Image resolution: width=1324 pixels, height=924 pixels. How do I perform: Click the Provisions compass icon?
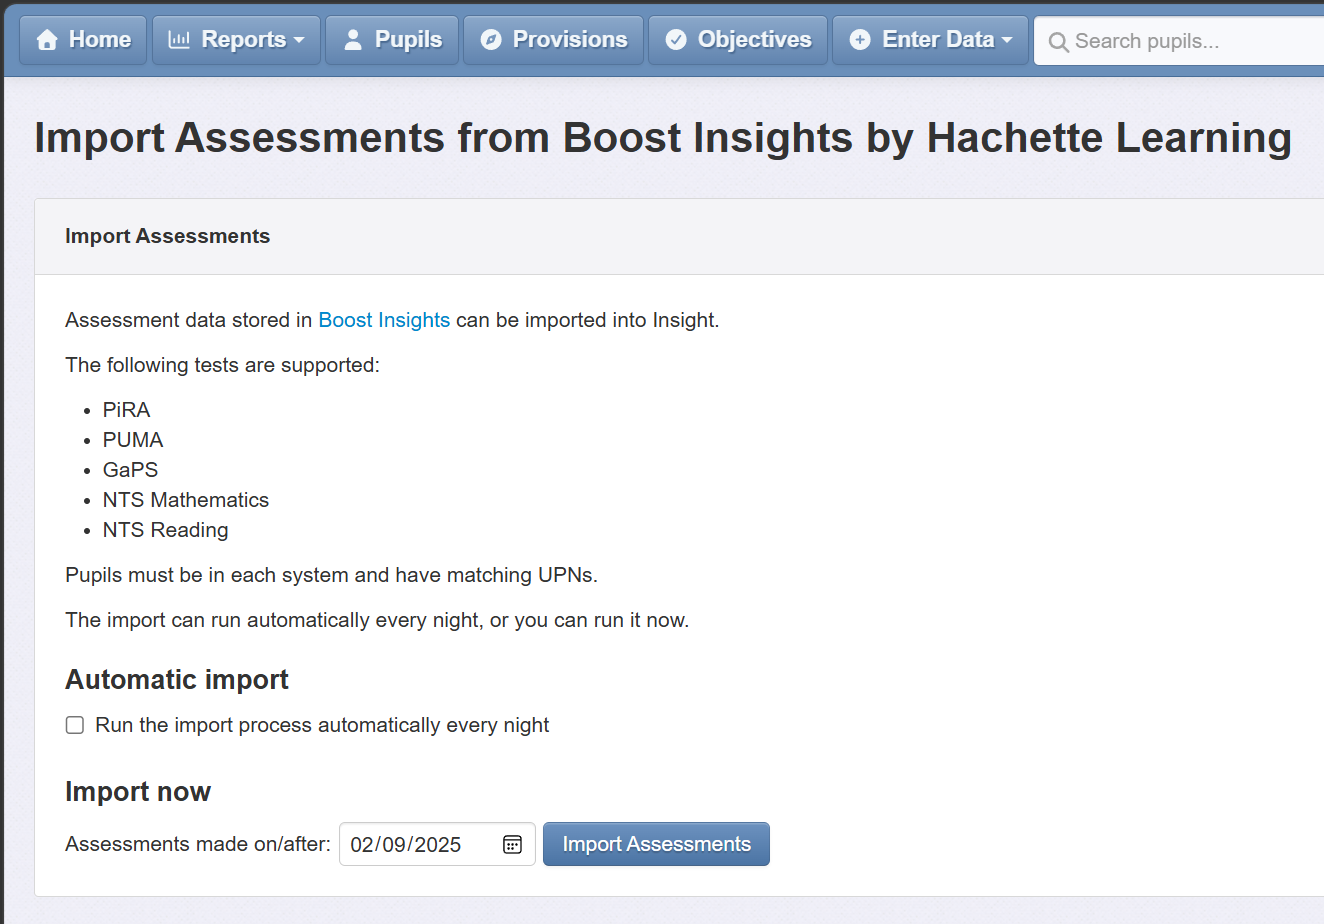point(490,40)
